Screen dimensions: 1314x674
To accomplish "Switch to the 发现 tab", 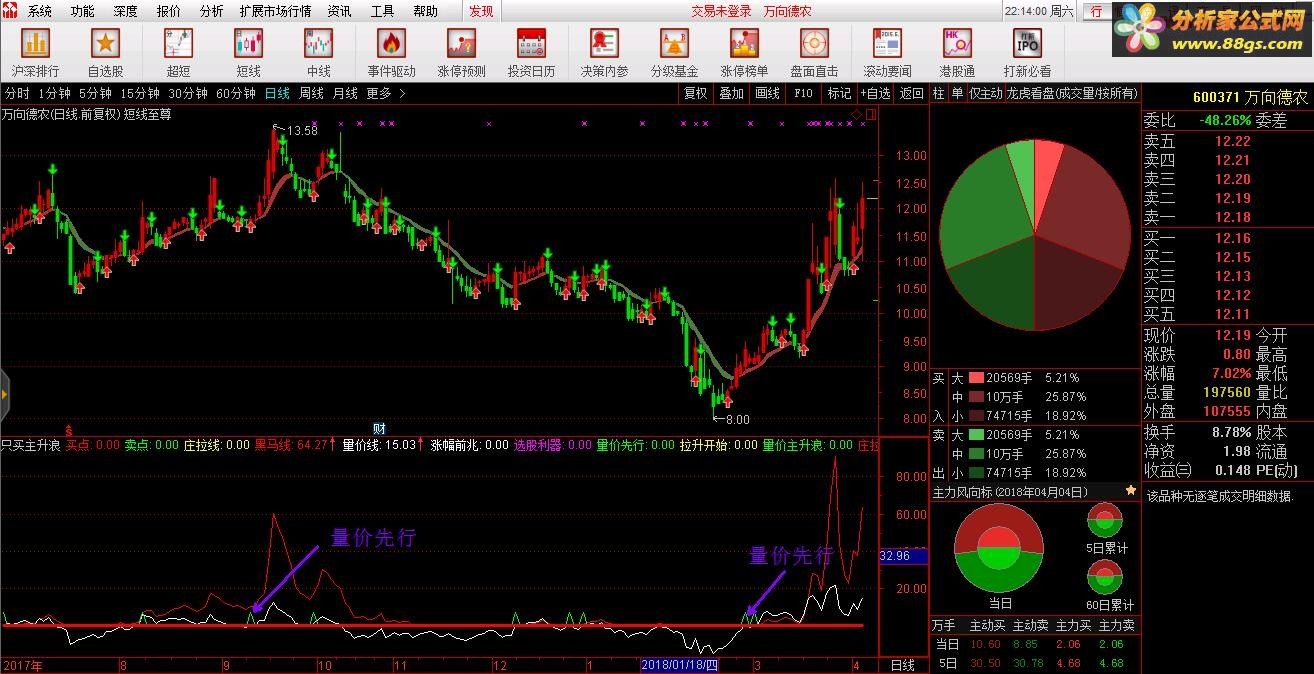I will (481, 11).
